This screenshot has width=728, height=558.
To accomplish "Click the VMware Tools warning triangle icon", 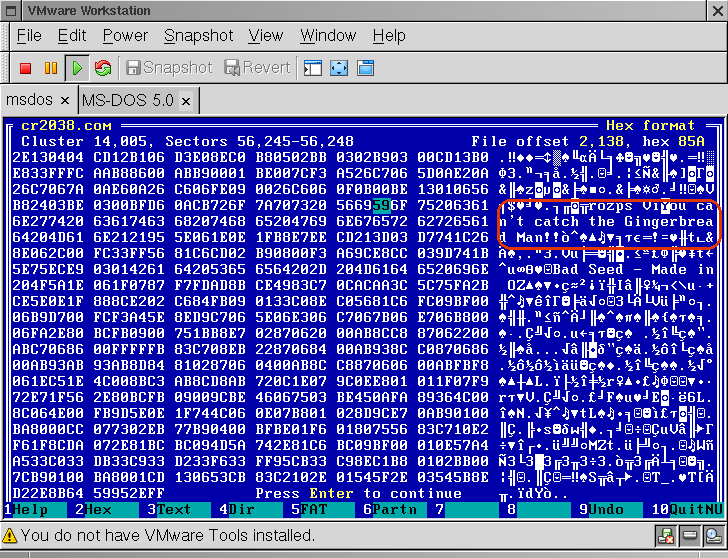I will (10, 536).
